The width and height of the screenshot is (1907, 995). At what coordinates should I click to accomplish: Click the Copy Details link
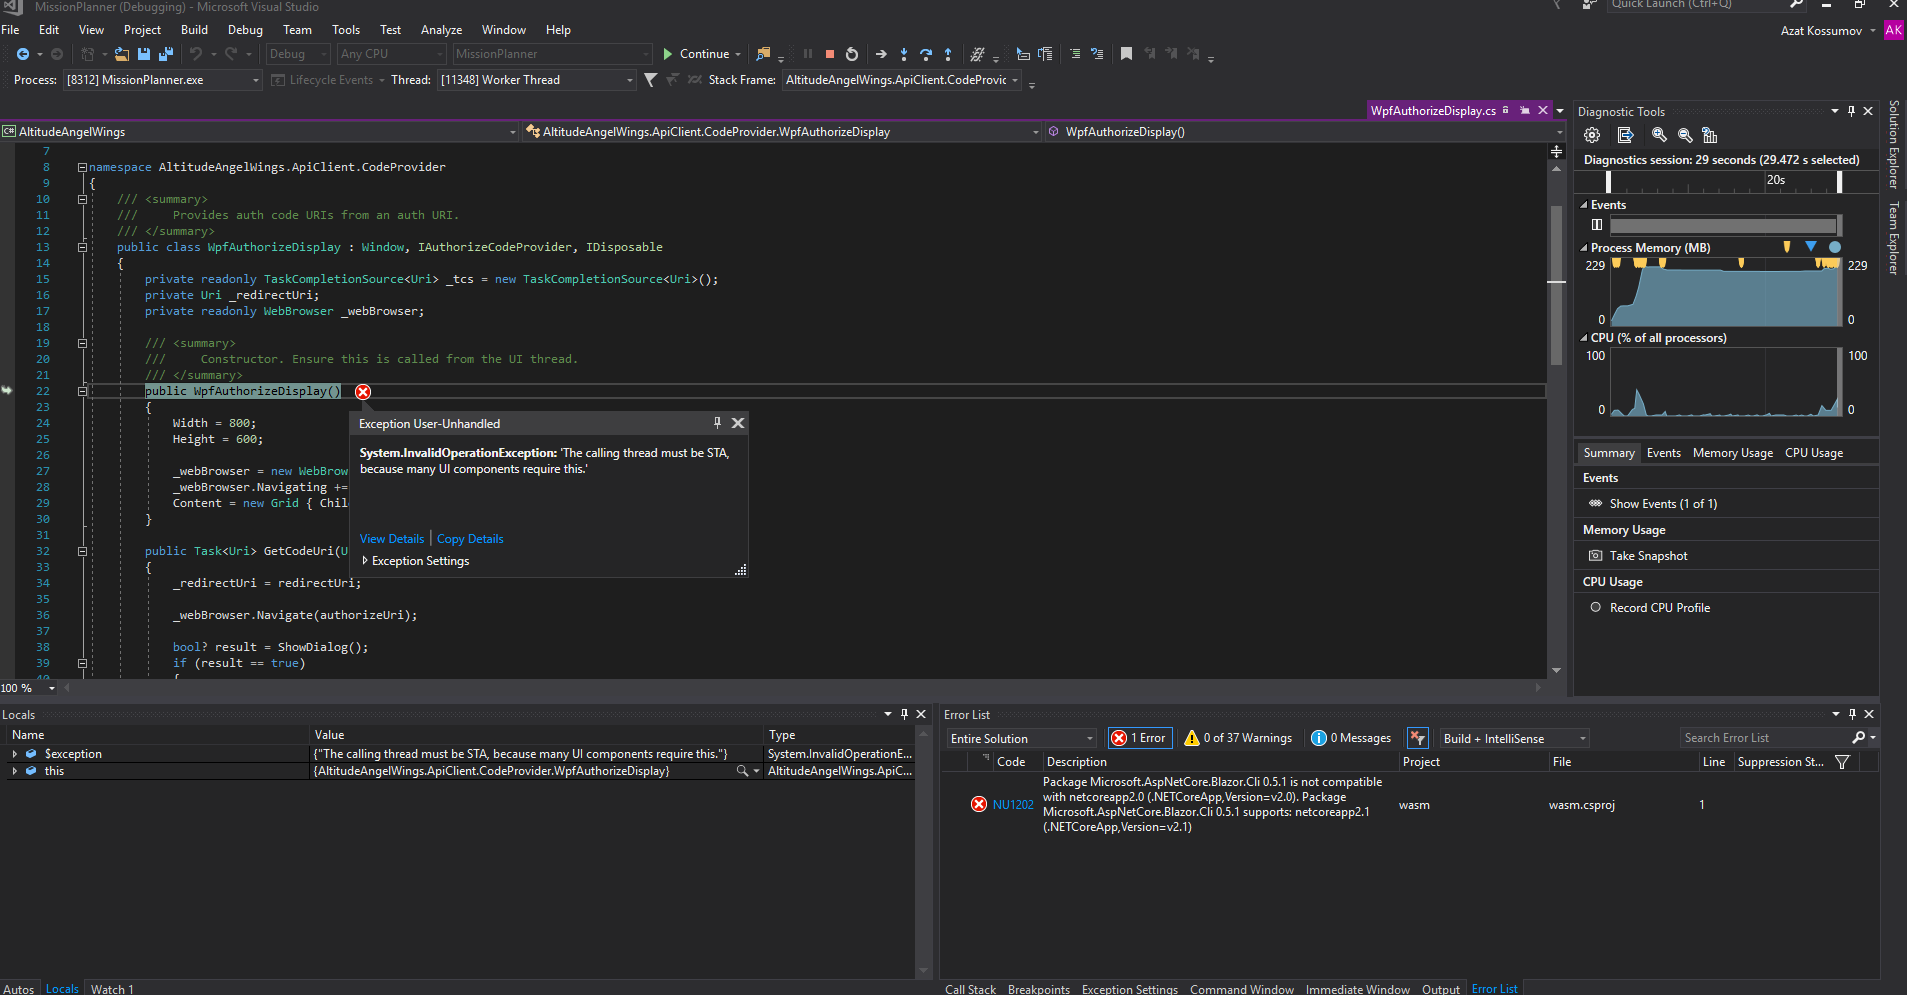click(x=470, y=539)
